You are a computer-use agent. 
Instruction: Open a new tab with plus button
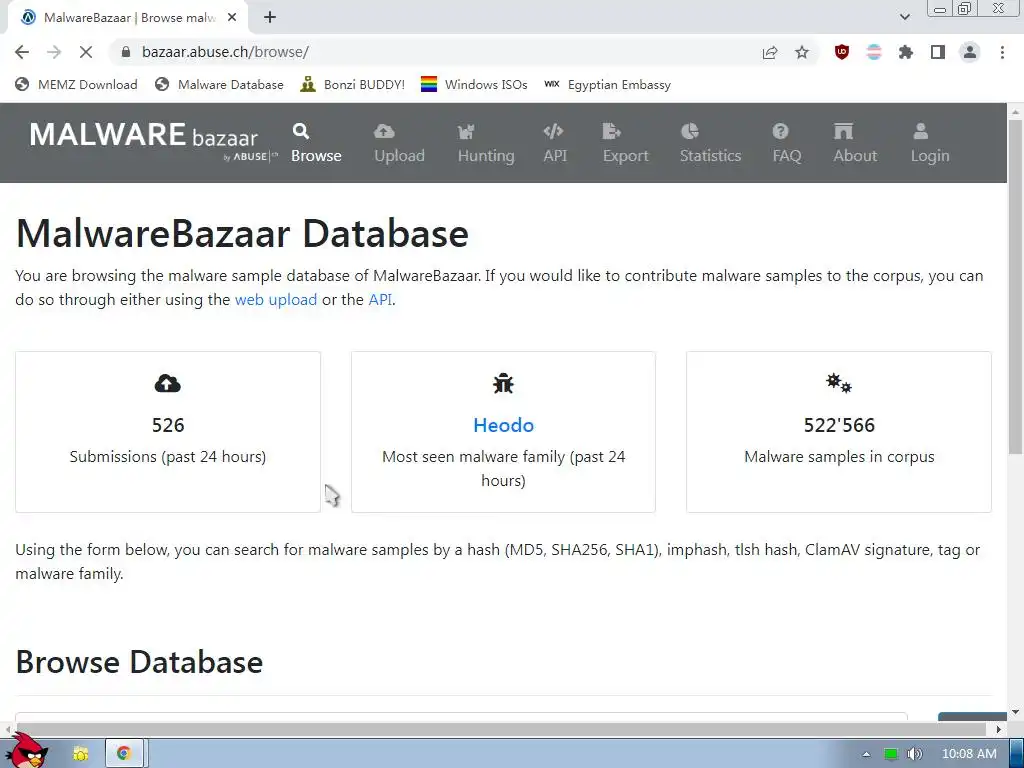click(270, 18)
